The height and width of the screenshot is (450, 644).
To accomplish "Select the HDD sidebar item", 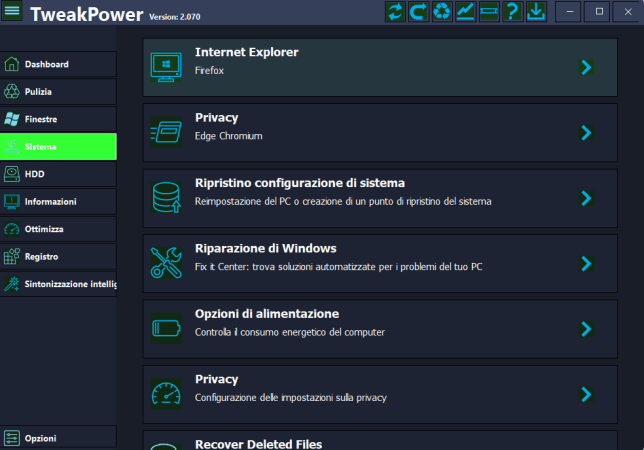I will point(35,174).
